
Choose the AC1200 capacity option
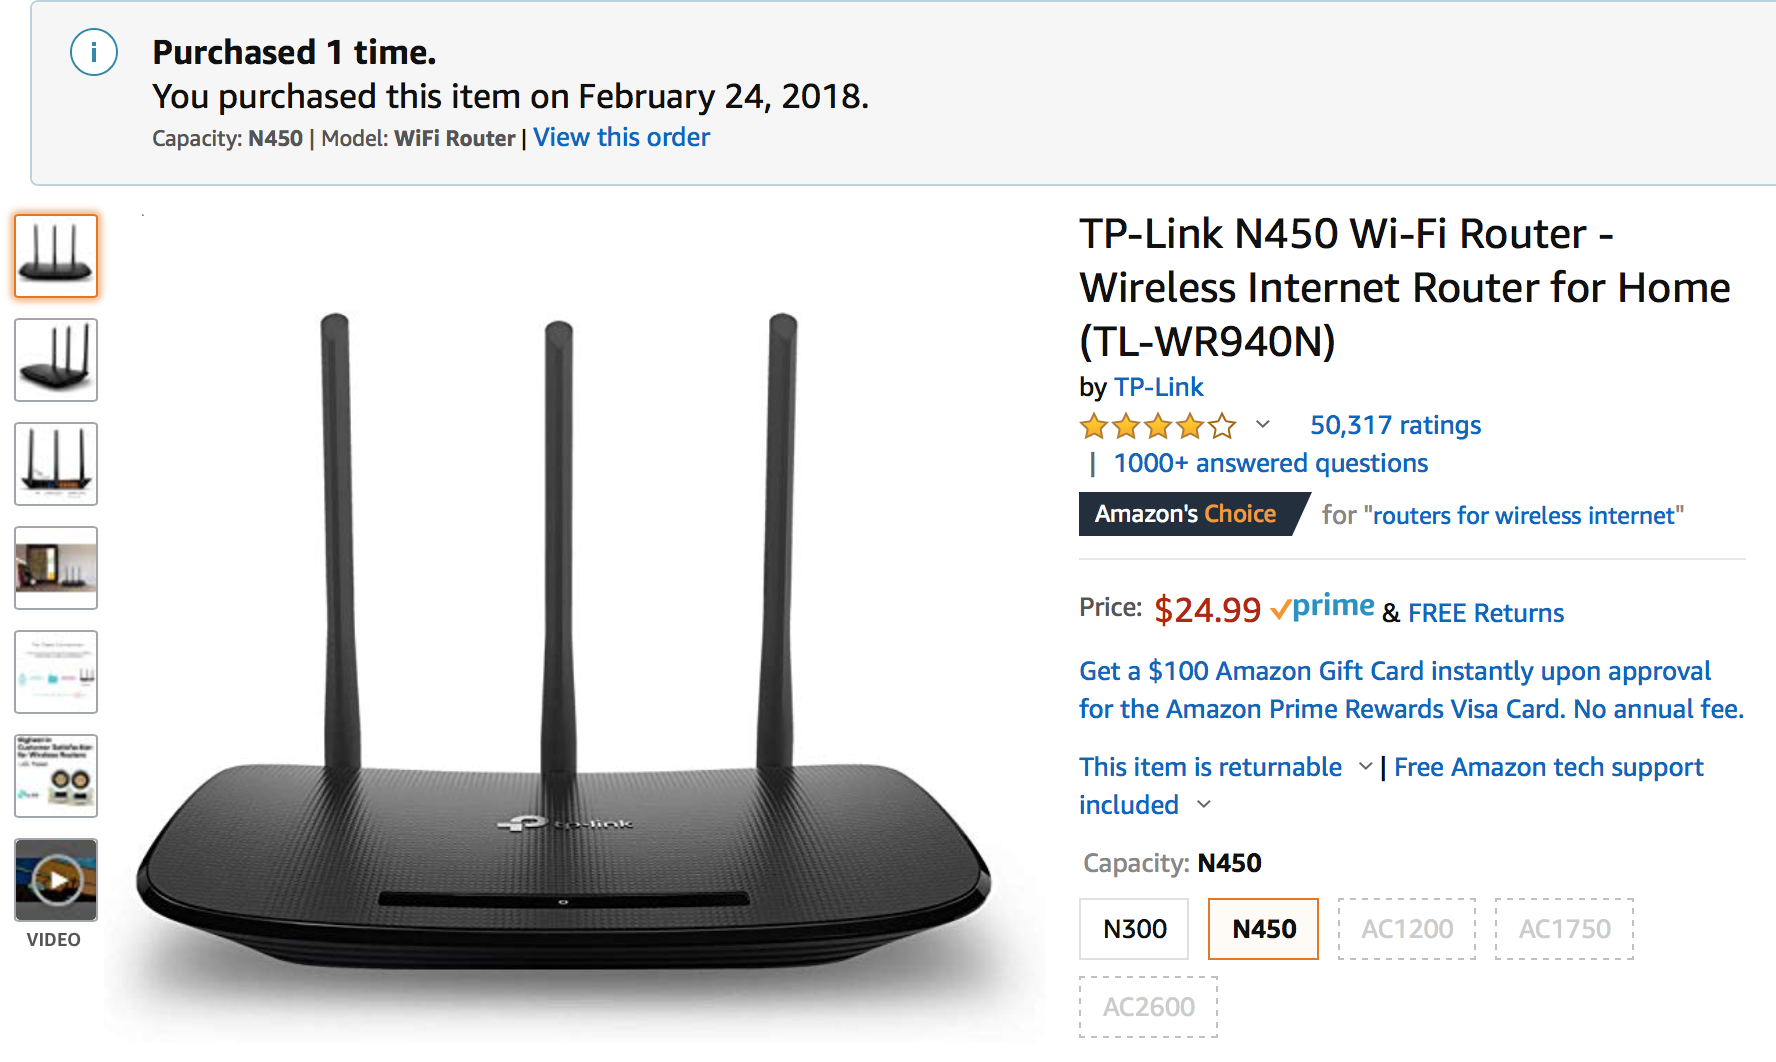pyautogui.click(x=1406, y=929)
